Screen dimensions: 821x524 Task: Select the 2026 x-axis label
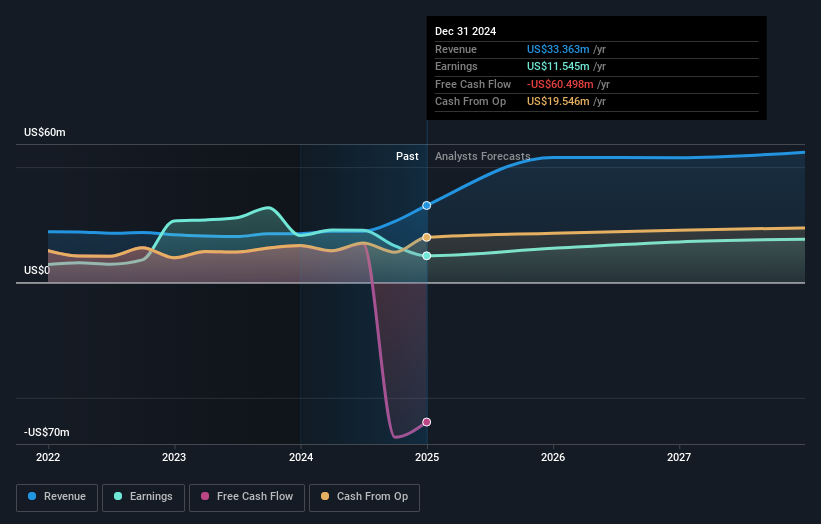point(553,457)
